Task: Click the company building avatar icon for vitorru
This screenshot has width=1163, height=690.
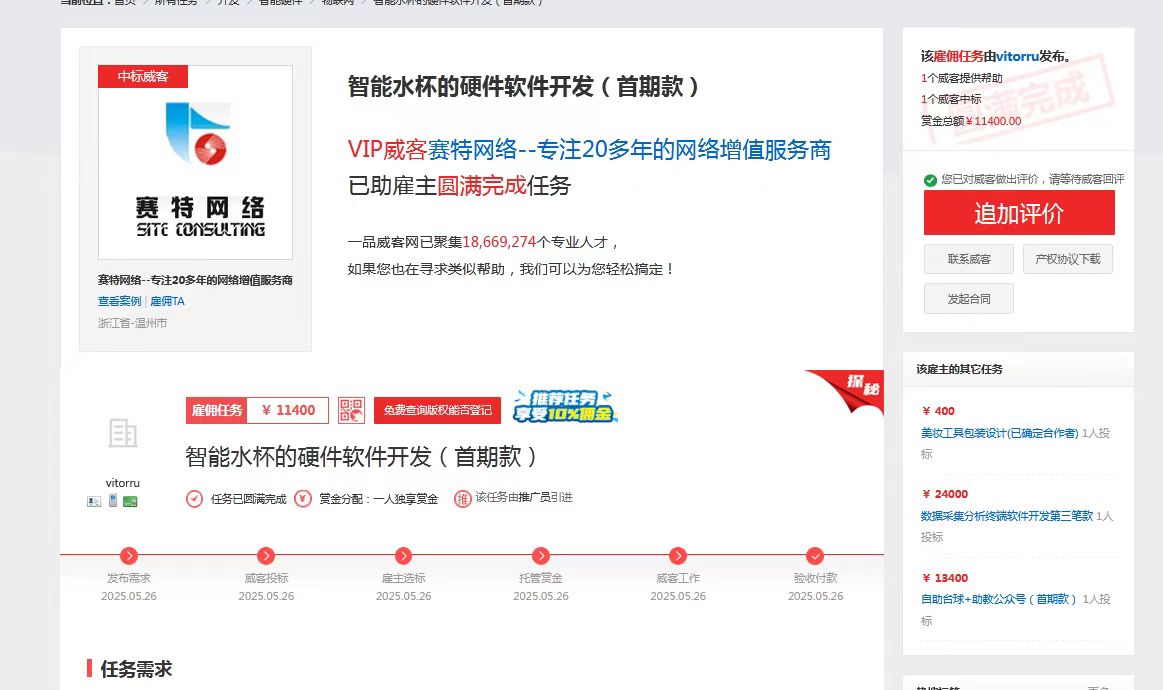Action: (x=122, y=433)
